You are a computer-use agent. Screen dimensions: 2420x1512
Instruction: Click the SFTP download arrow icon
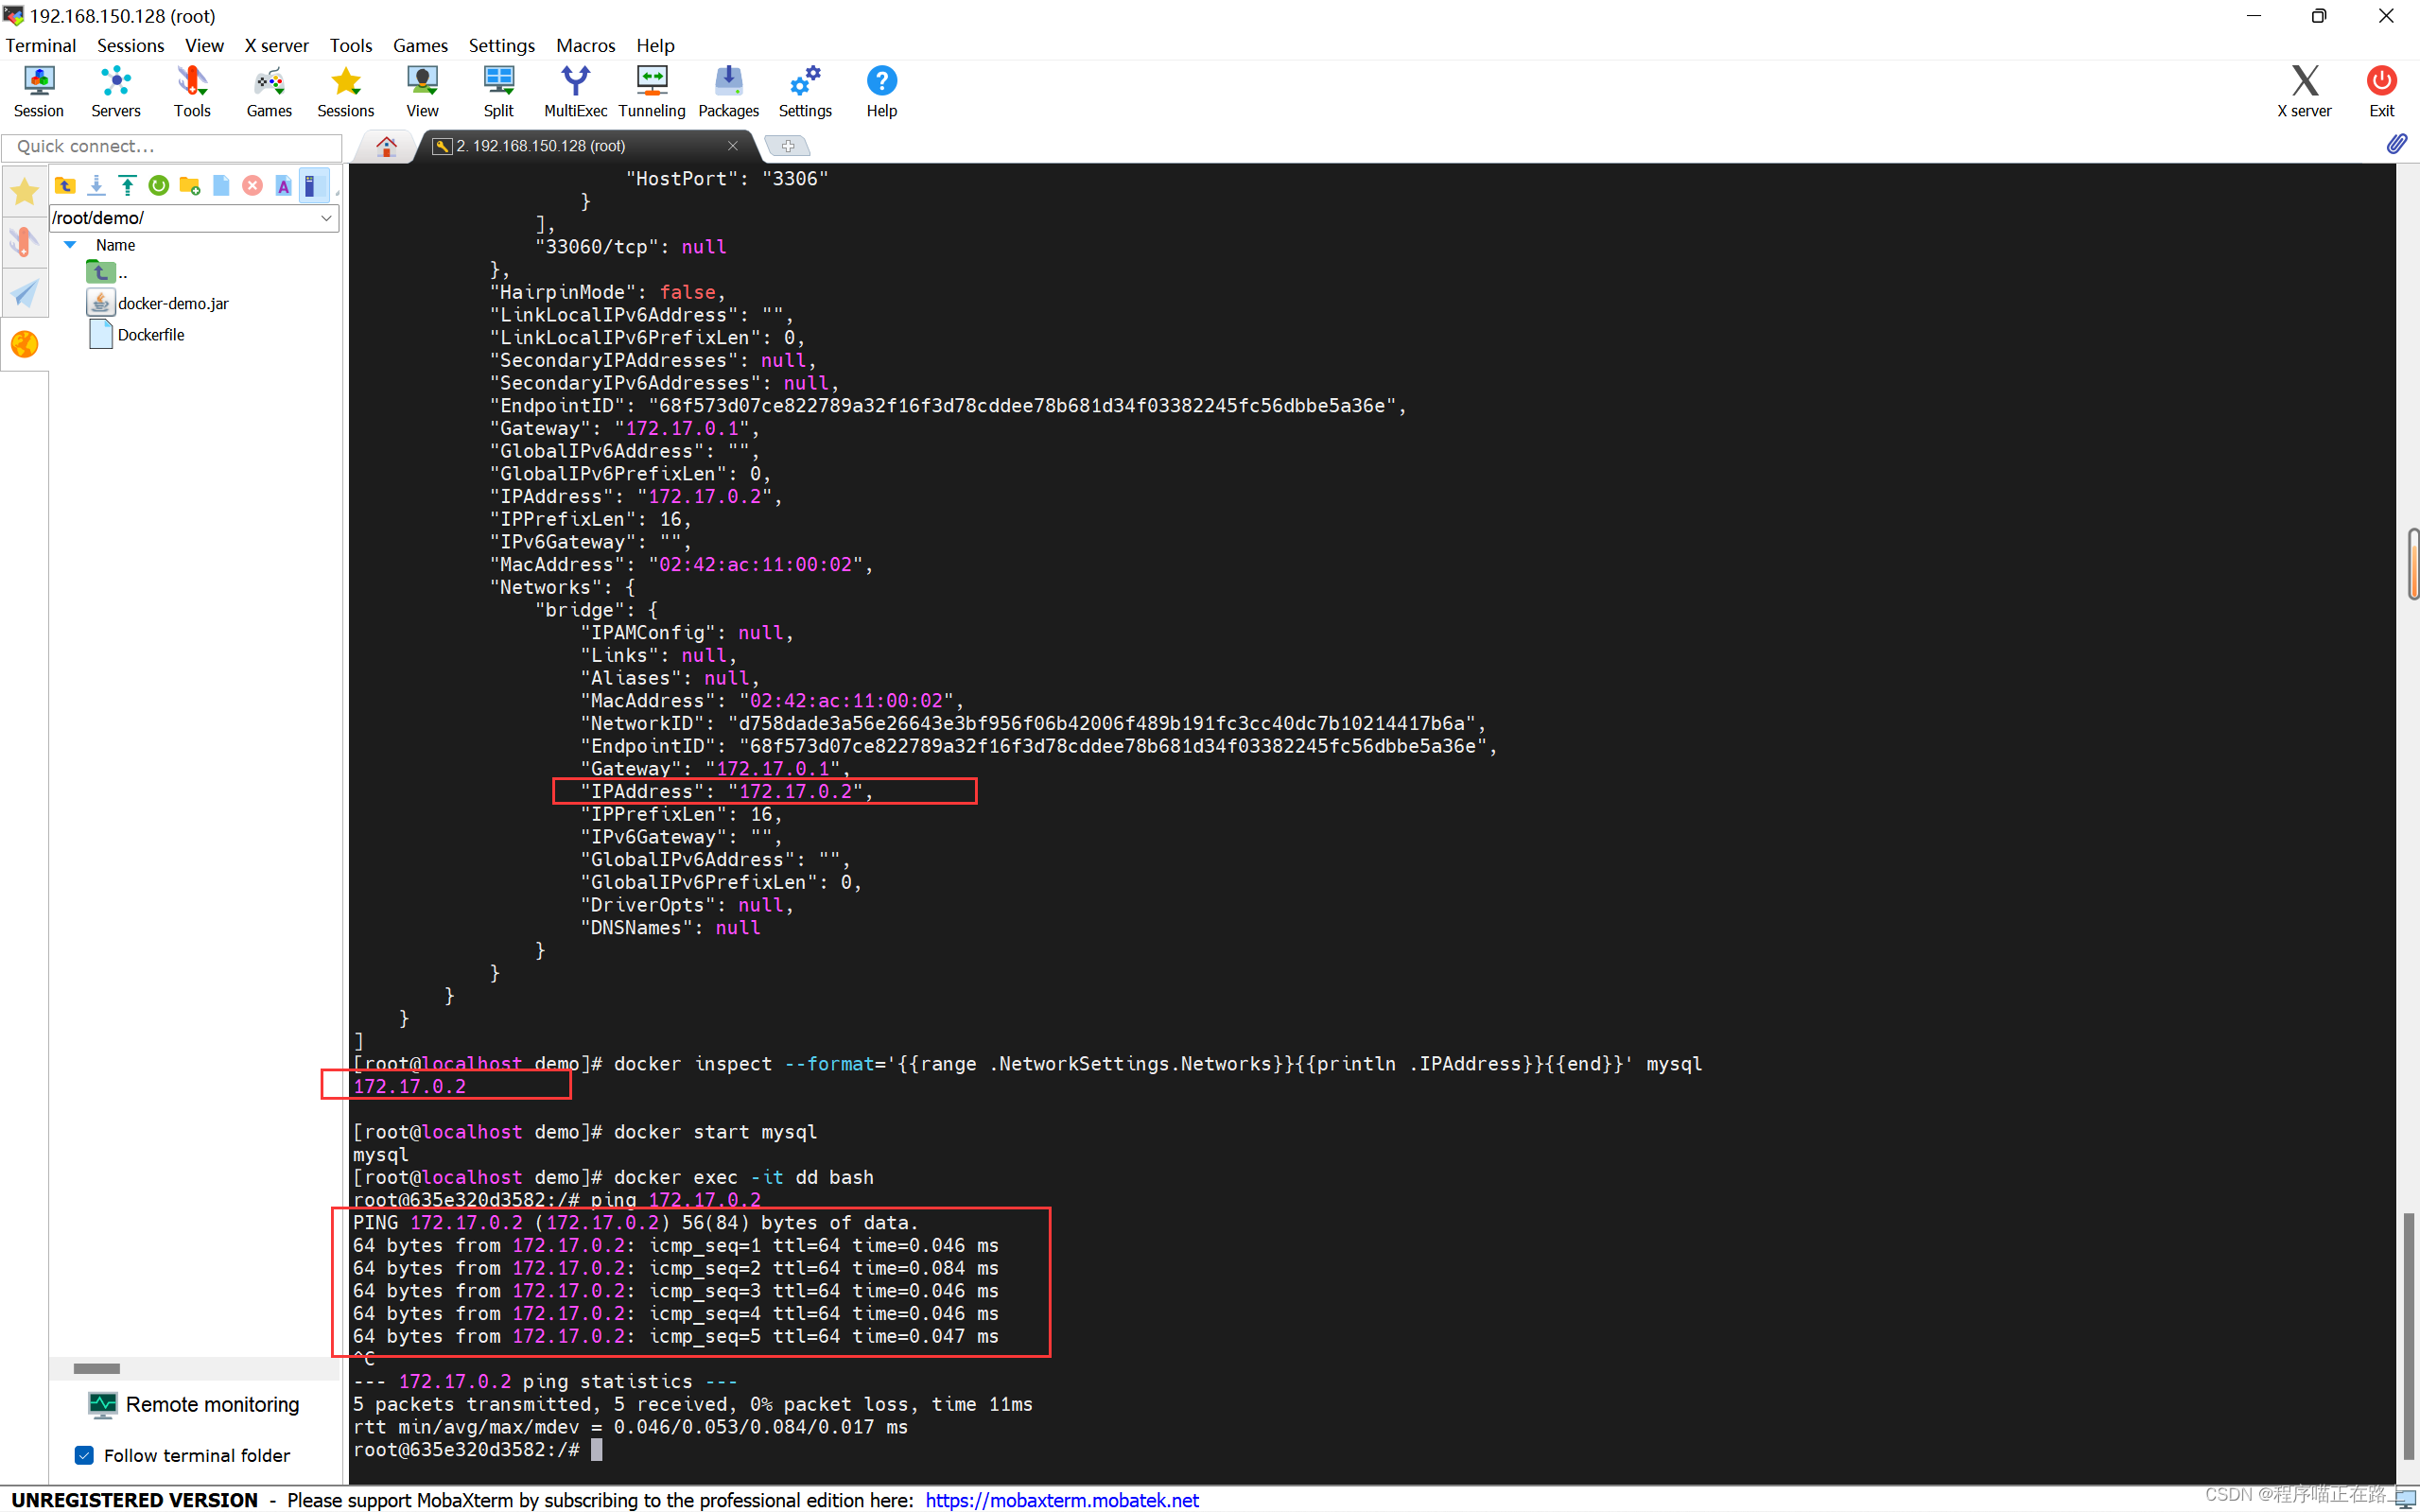coord(96,185)
